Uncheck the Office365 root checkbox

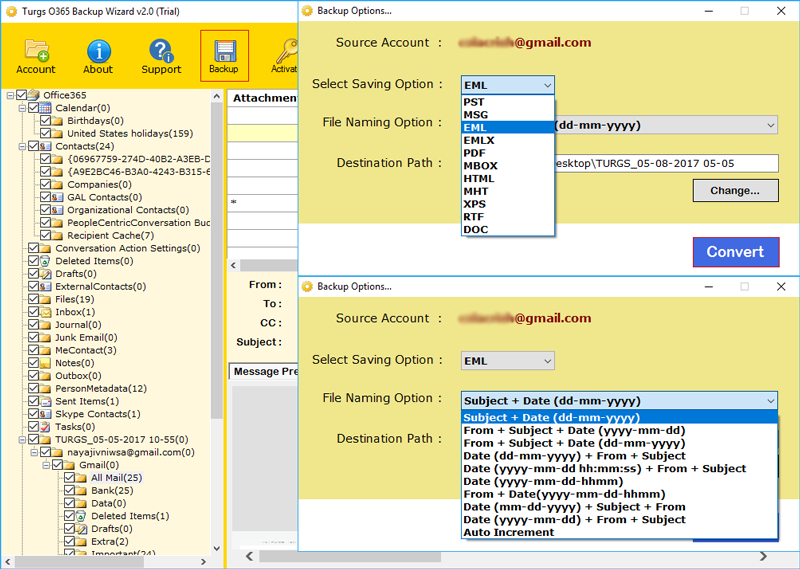point(21,95)
